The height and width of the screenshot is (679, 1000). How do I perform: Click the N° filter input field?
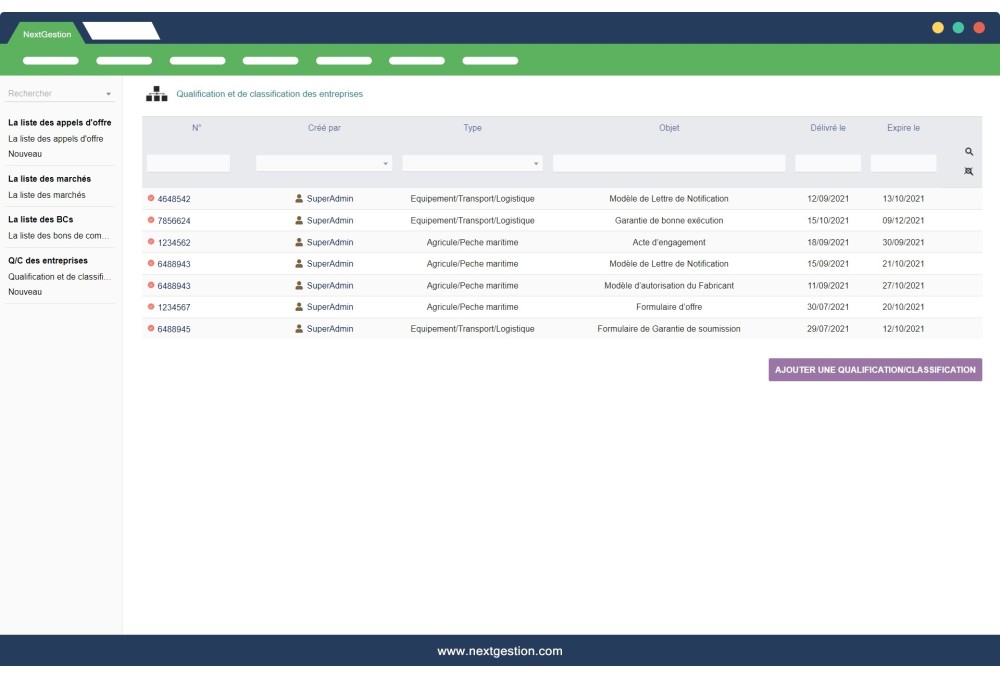[188, 163]
